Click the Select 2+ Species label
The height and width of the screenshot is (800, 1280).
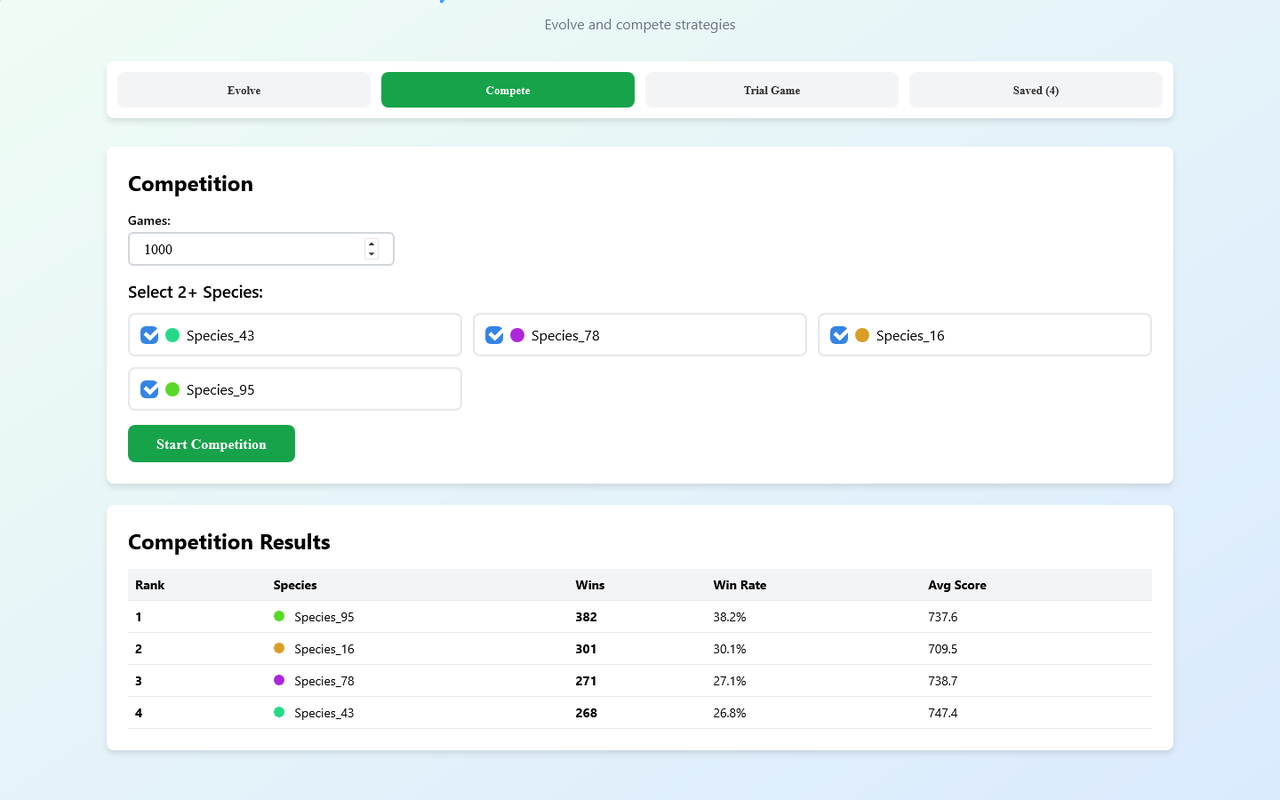pyautogui.click(x=196, y=292)
